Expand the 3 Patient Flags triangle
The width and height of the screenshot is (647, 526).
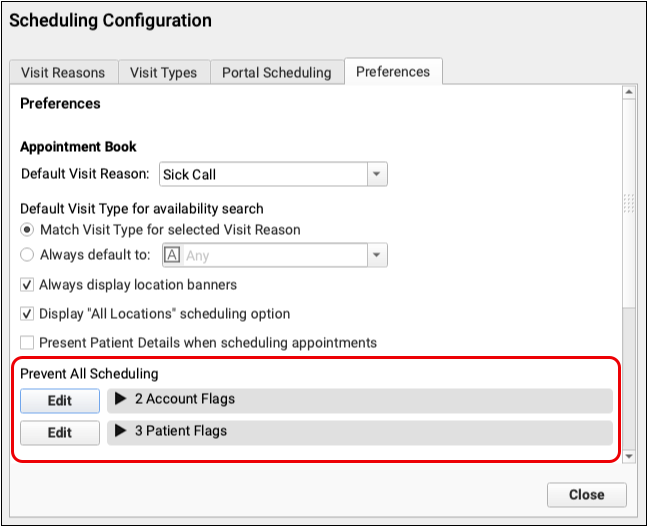121,432
